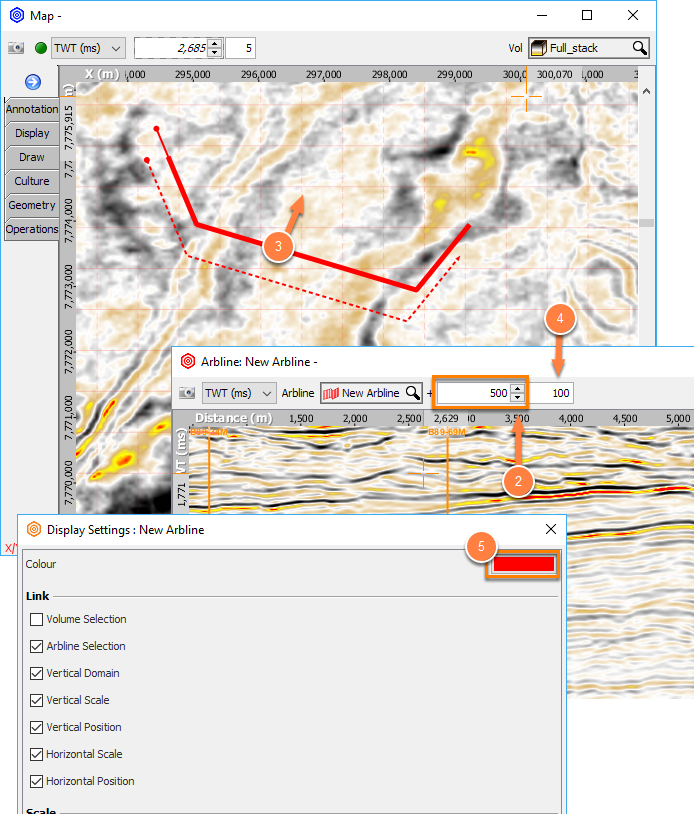Open the Operations tab
This screenshot has width=694, height=814.
click(32, 229)
